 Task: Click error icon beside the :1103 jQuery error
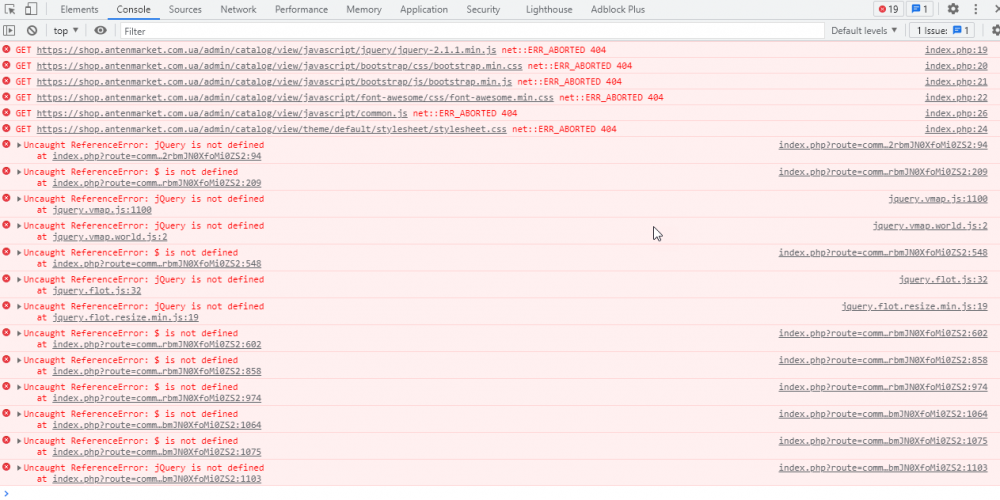click(x=6, y=467)
